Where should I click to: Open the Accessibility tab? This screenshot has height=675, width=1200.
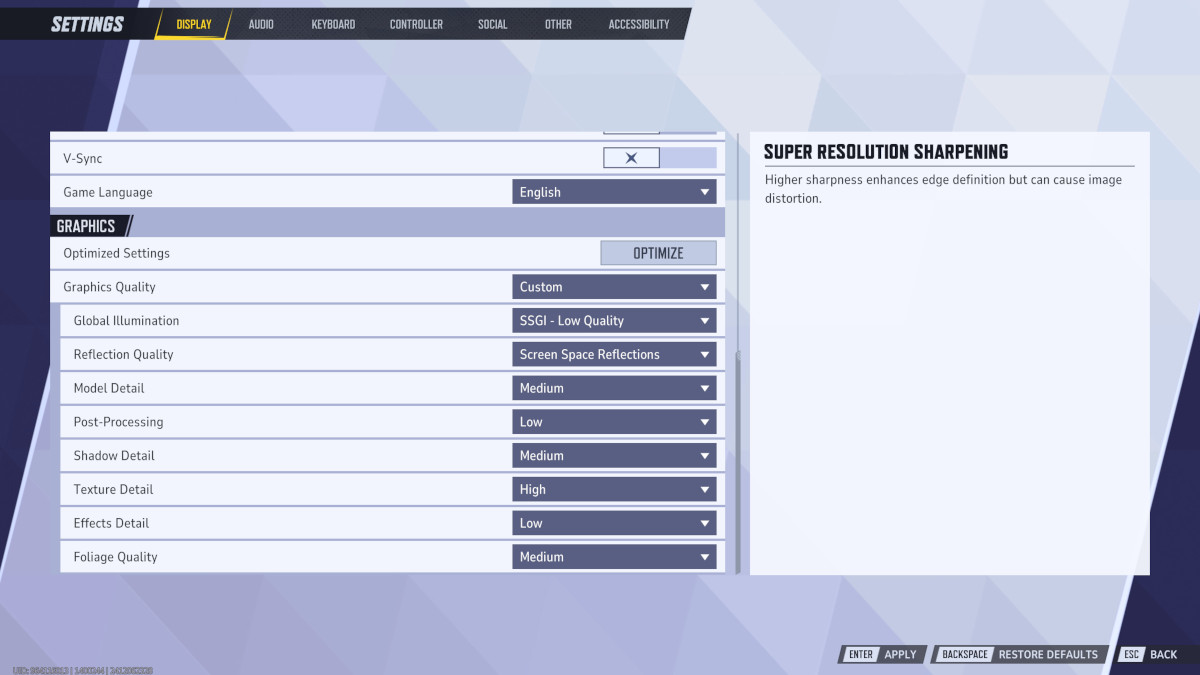pyautogui.click(x=639, y=24)
